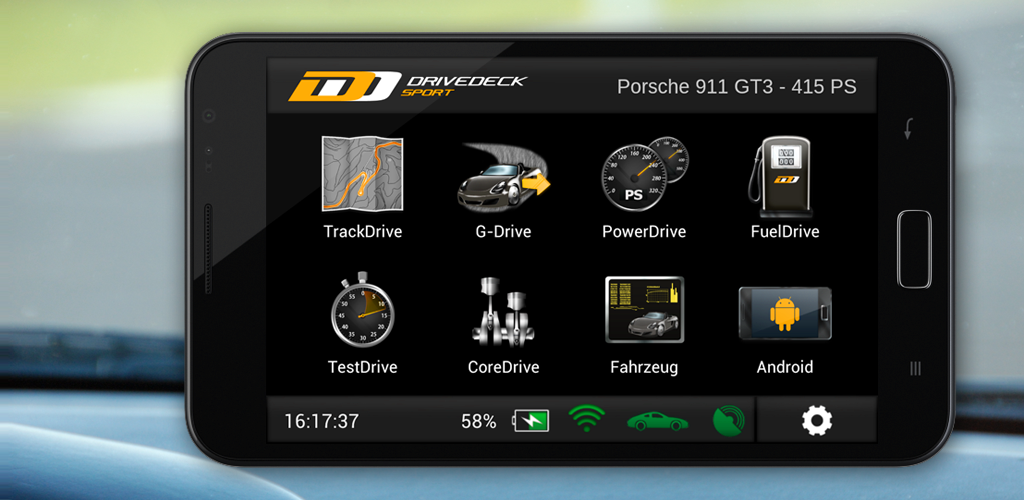
Task: Tap the green GPS satellite icon
Action: click(x=728, y=421)
